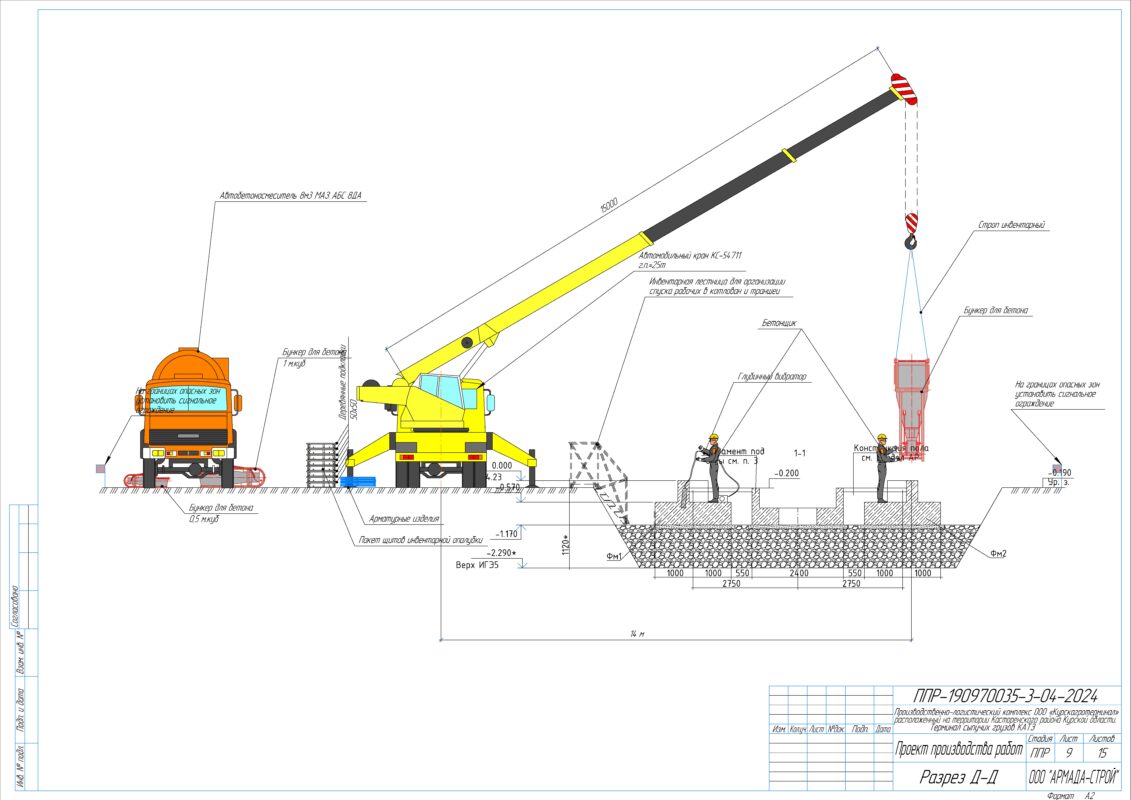
Task: Select the orange concrete mixer truck drawing
Action: 189,418
